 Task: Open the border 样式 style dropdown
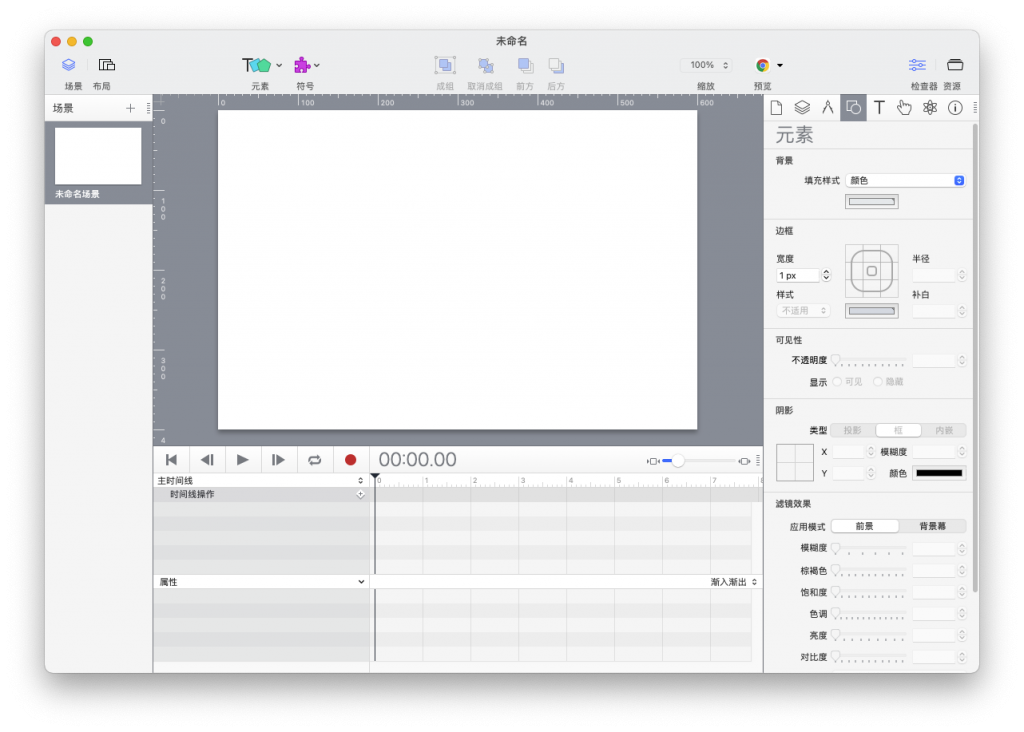tap(803, 311)
